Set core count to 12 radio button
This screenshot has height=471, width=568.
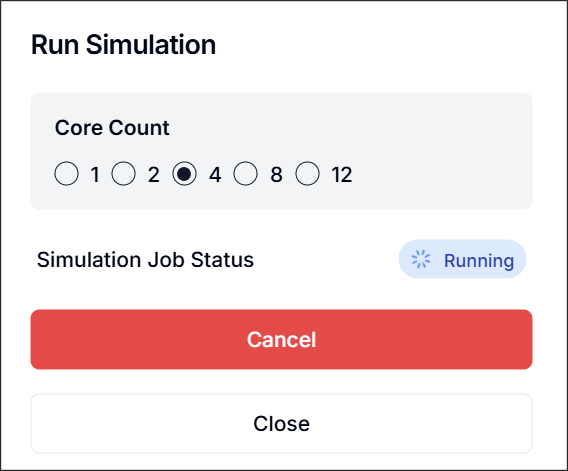pos(307,174)
